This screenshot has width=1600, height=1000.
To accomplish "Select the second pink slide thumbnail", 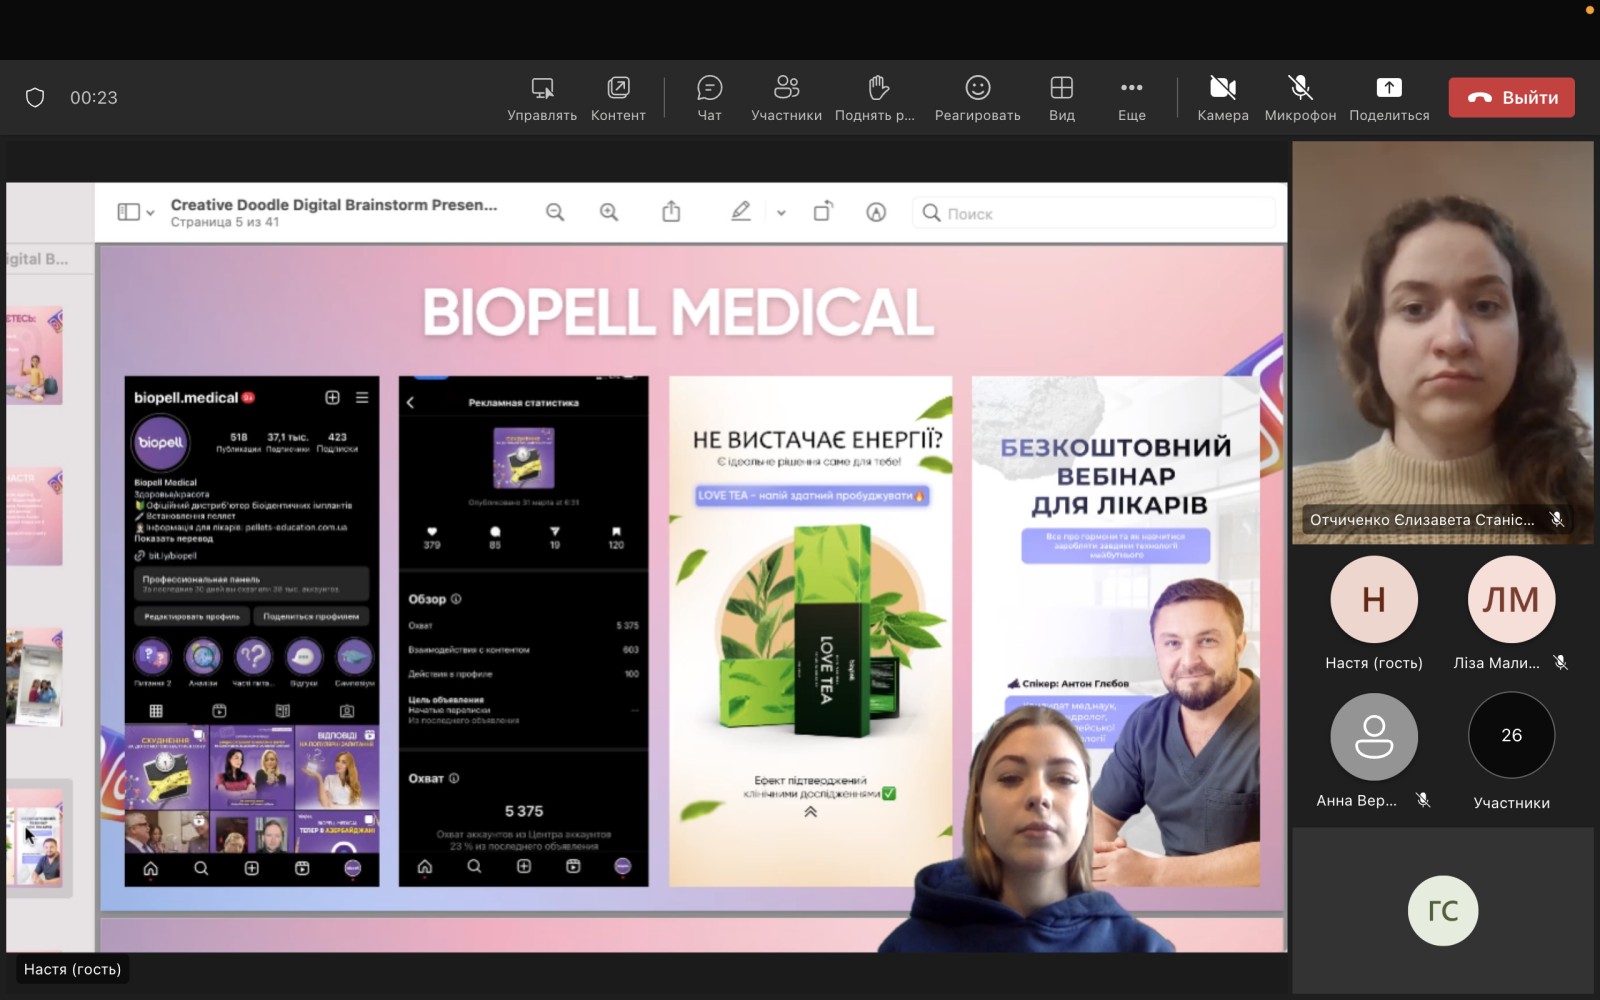I will point(35,517).
